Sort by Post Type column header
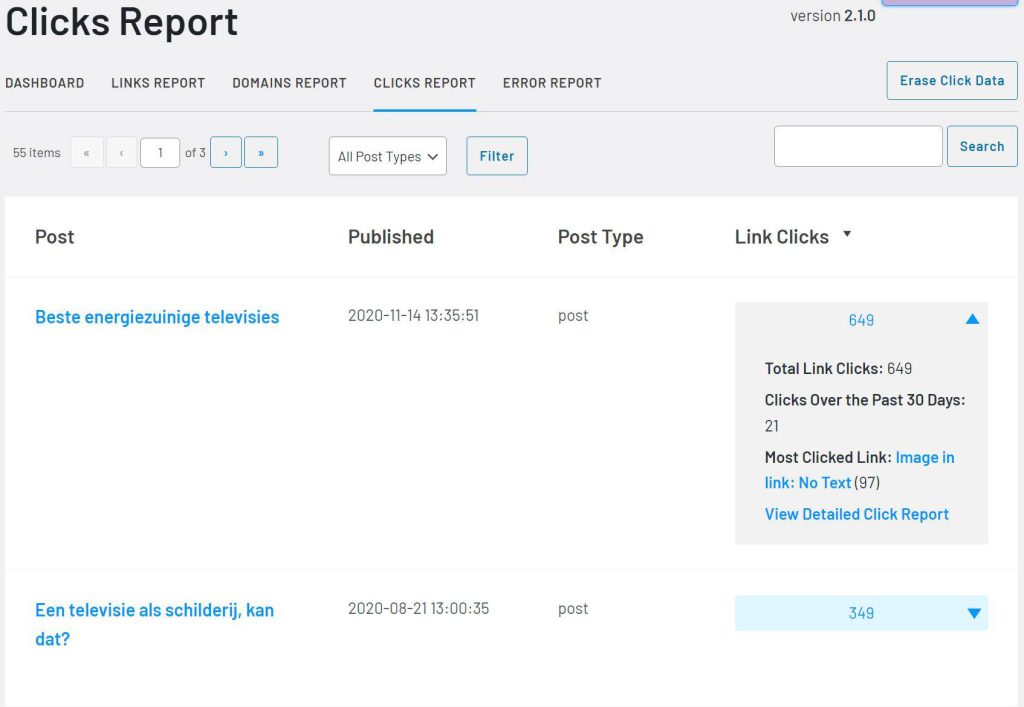This screenshot has height=707, width=1024. tap(600, 237)
